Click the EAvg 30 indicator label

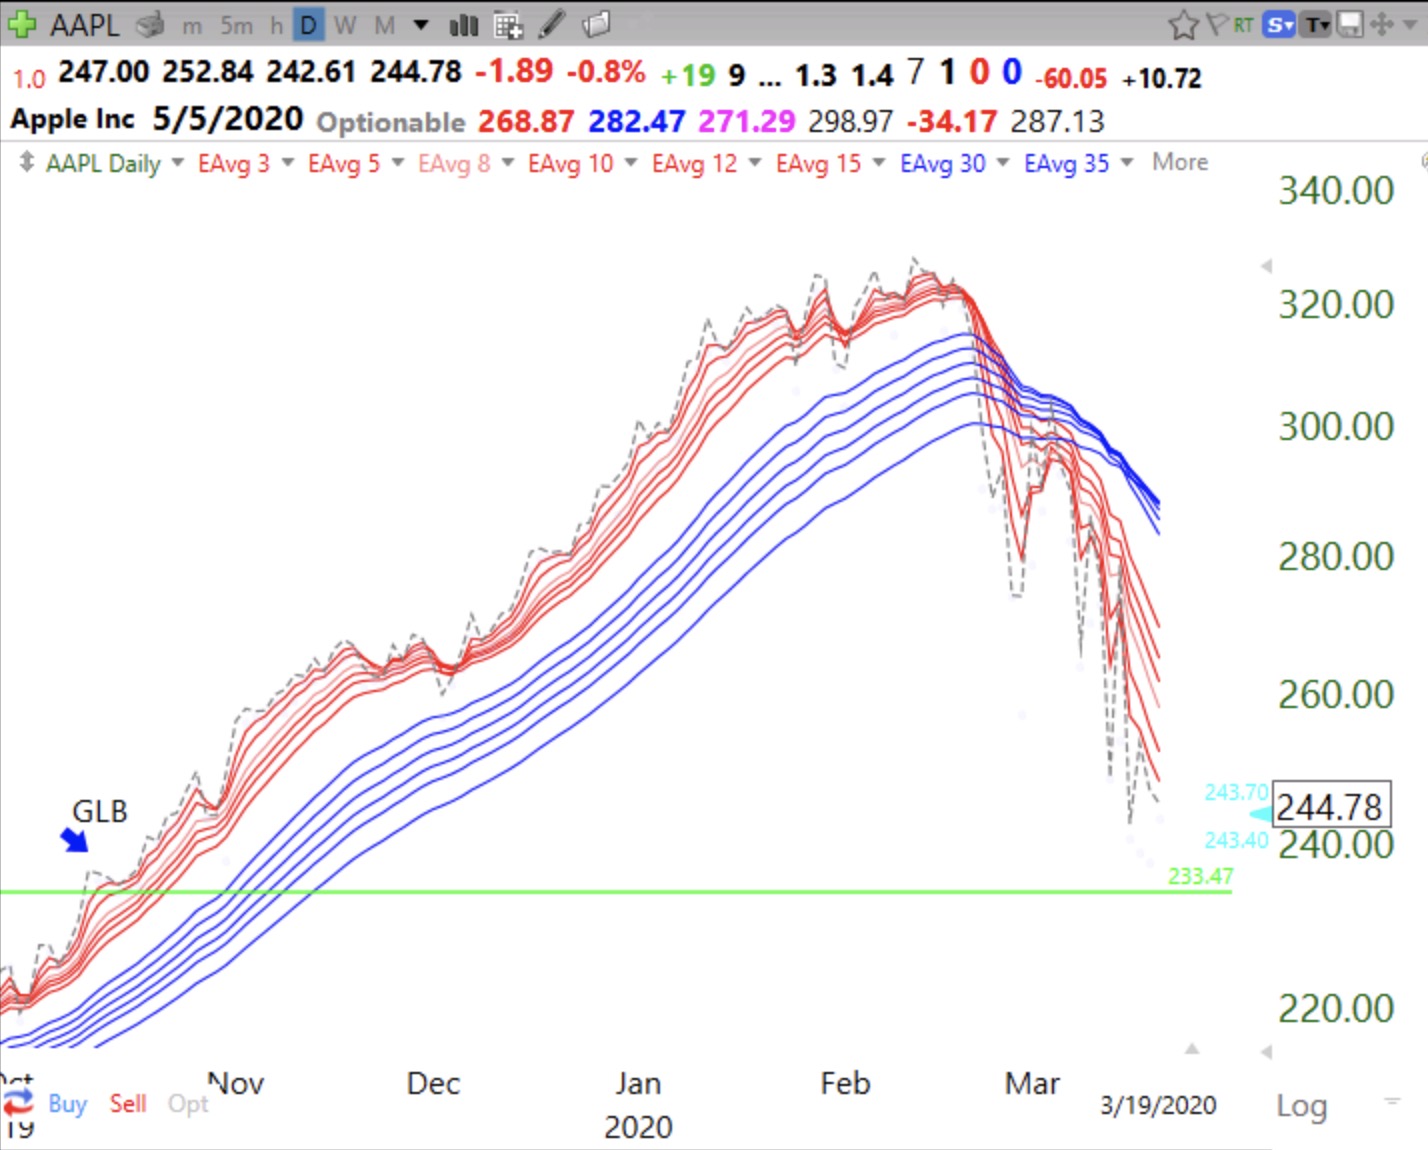[943, 163]
